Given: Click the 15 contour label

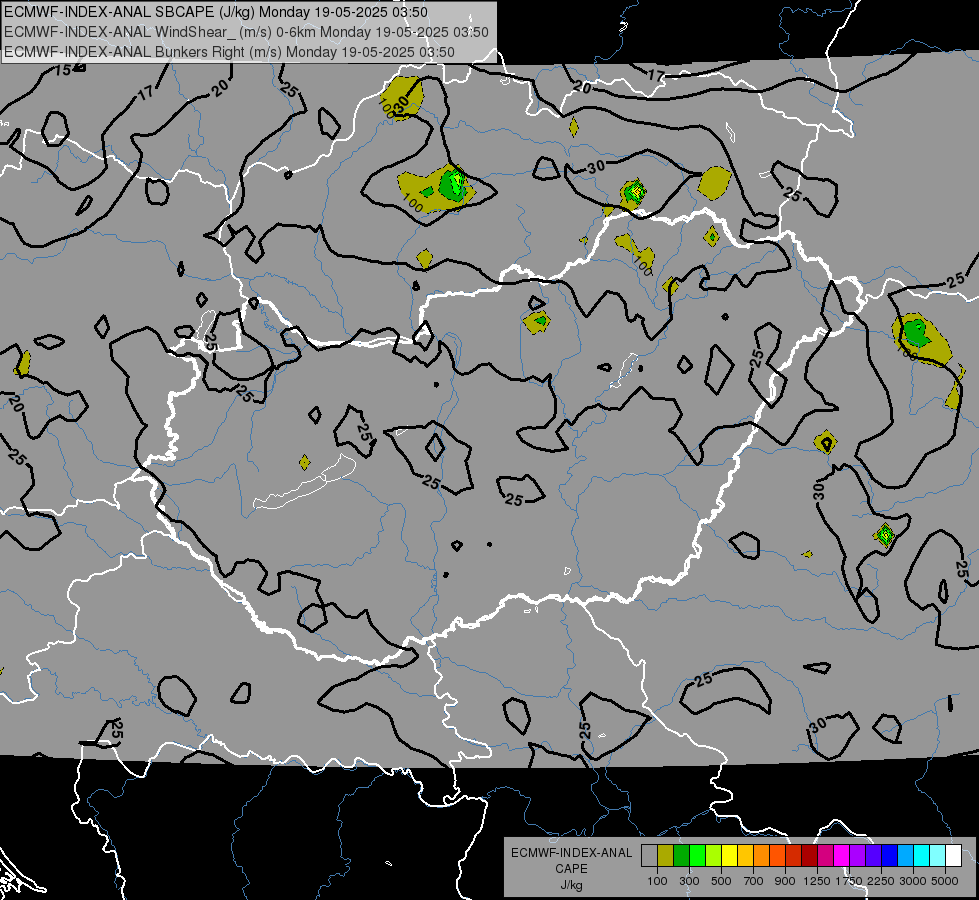Looking at the screenshot, I should 62,70.
